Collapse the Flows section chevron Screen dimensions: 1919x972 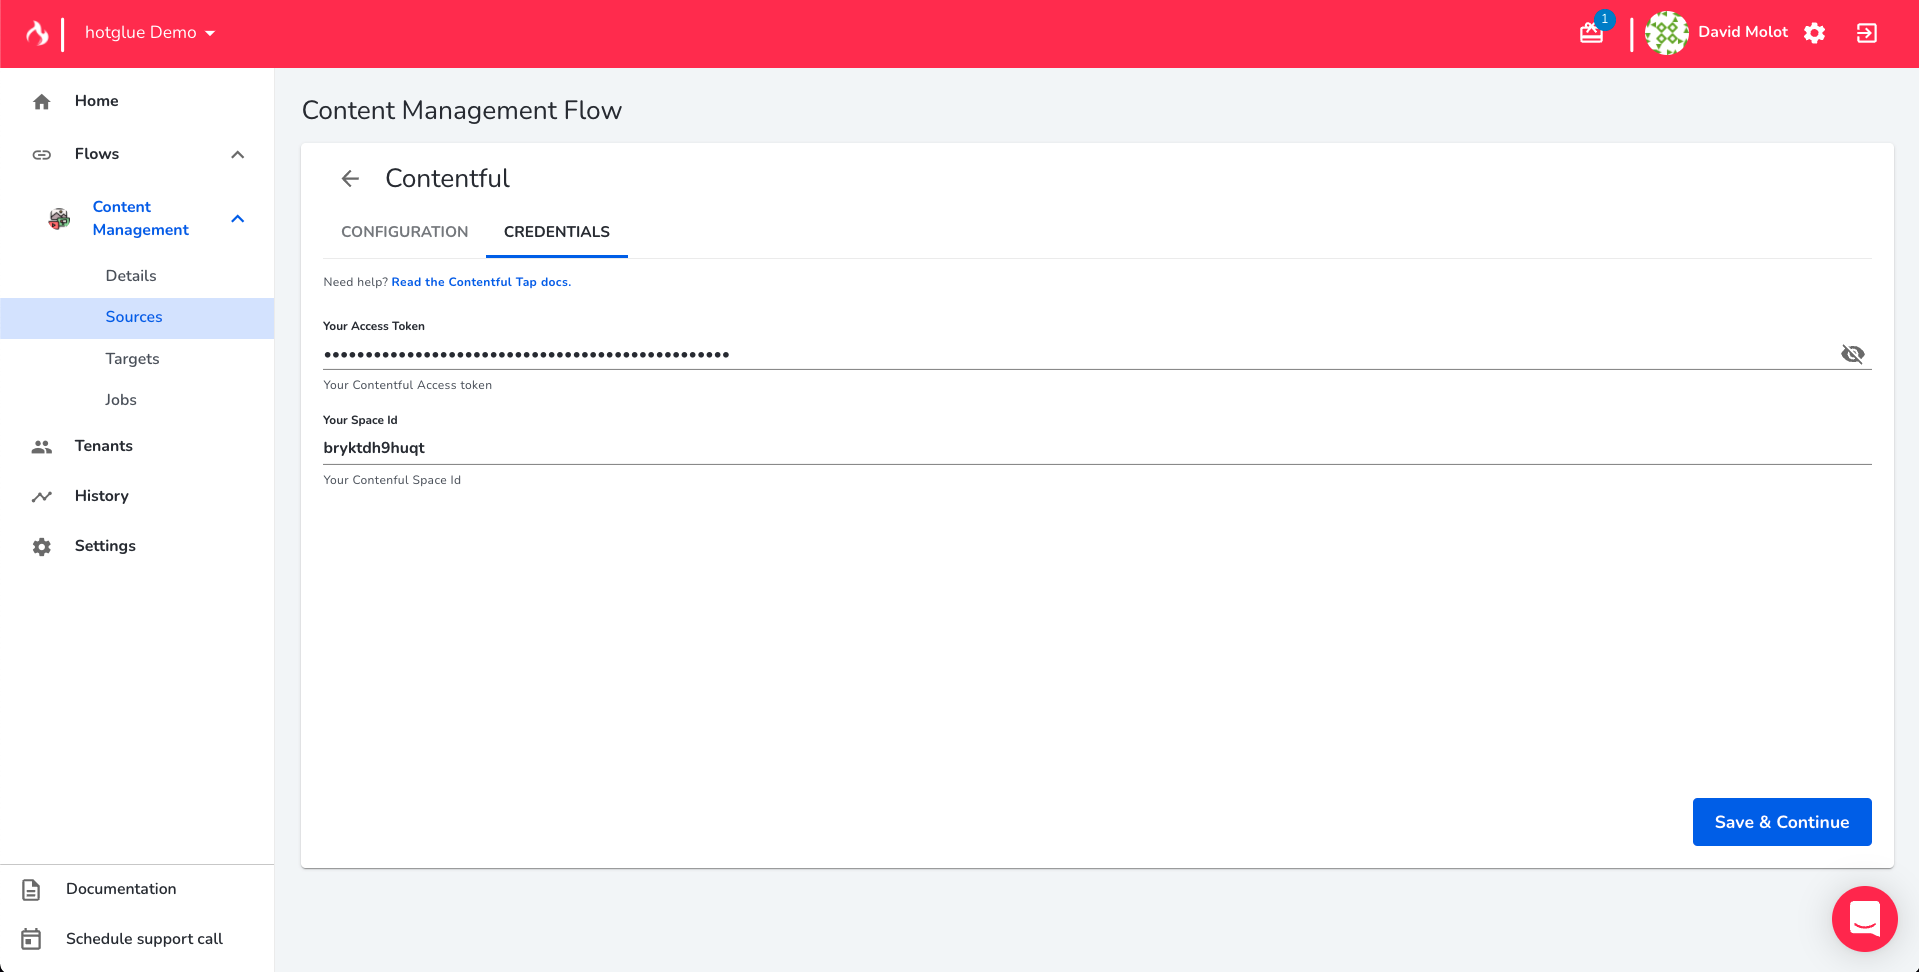click(237, 154)
